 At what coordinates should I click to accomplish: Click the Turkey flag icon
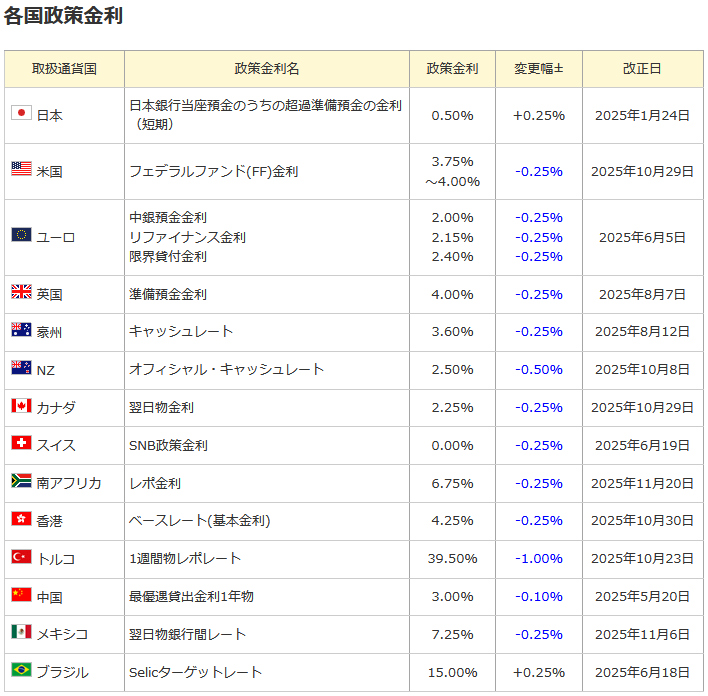click(21, 557)
